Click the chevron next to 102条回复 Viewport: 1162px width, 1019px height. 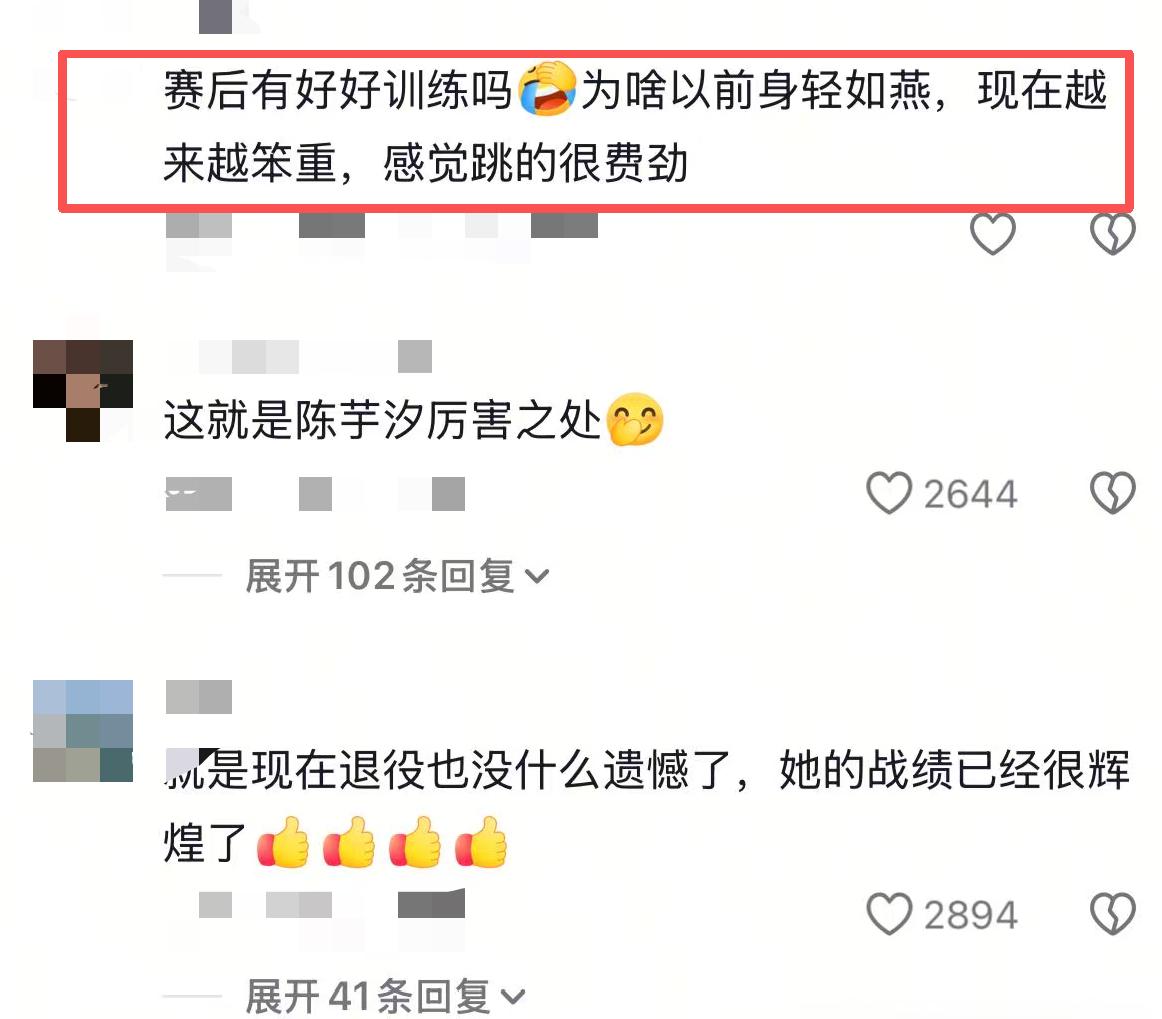pyautogui.click(x=537, y=577)
